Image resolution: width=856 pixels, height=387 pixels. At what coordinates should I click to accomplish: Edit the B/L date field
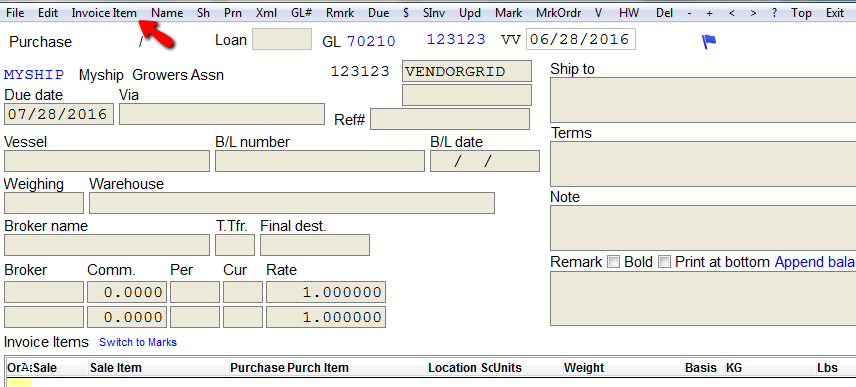pos(485,161)
